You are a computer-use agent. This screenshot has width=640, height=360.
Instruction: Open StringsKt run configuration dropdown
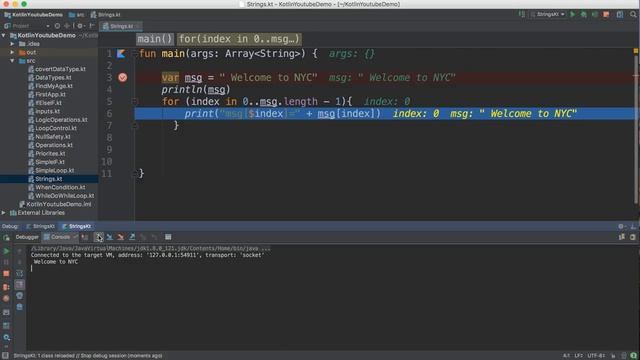click(x=548, y=14)
